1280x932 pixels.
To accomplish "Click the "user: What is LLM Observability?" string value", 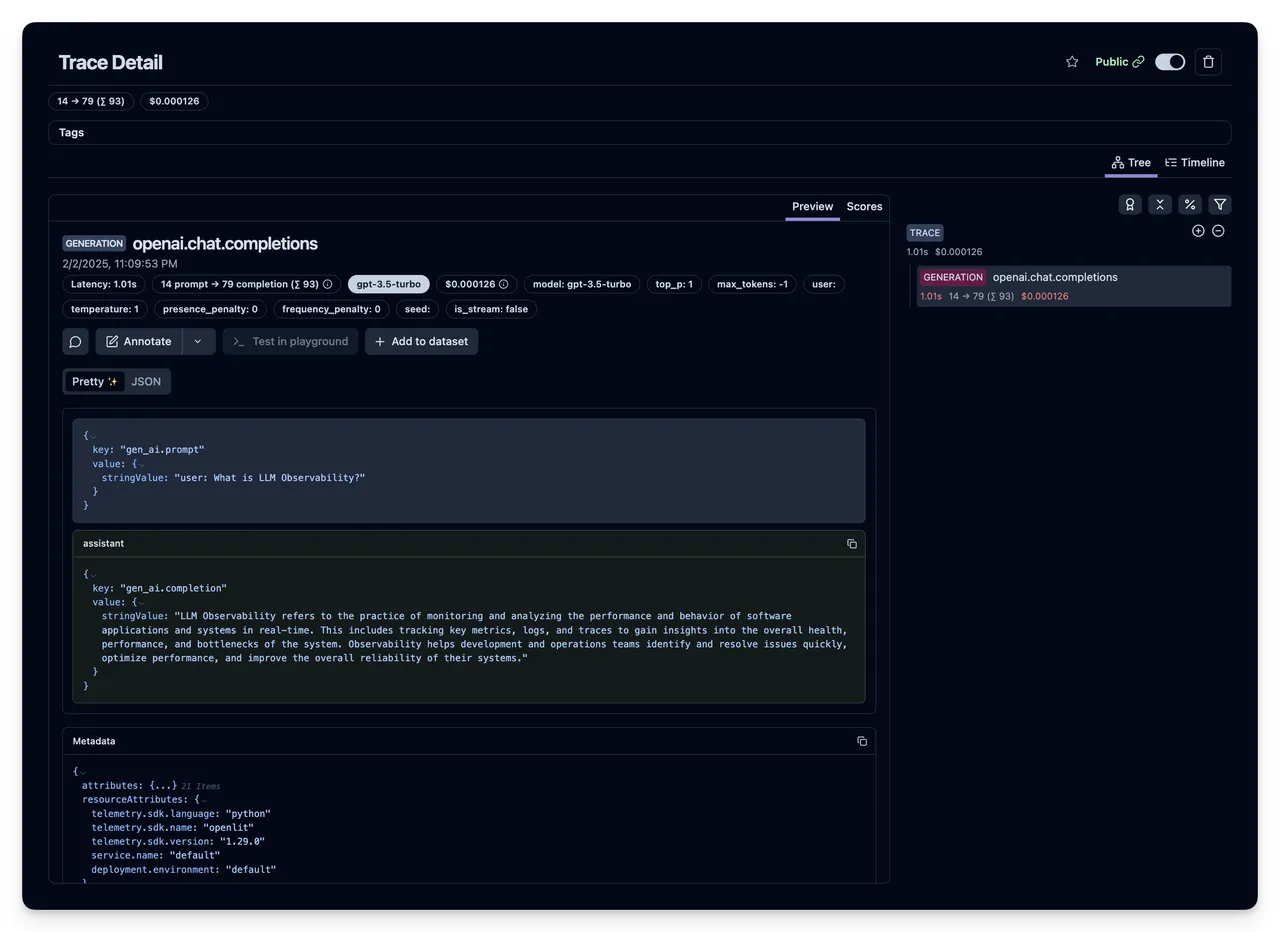I will [270, 478].
